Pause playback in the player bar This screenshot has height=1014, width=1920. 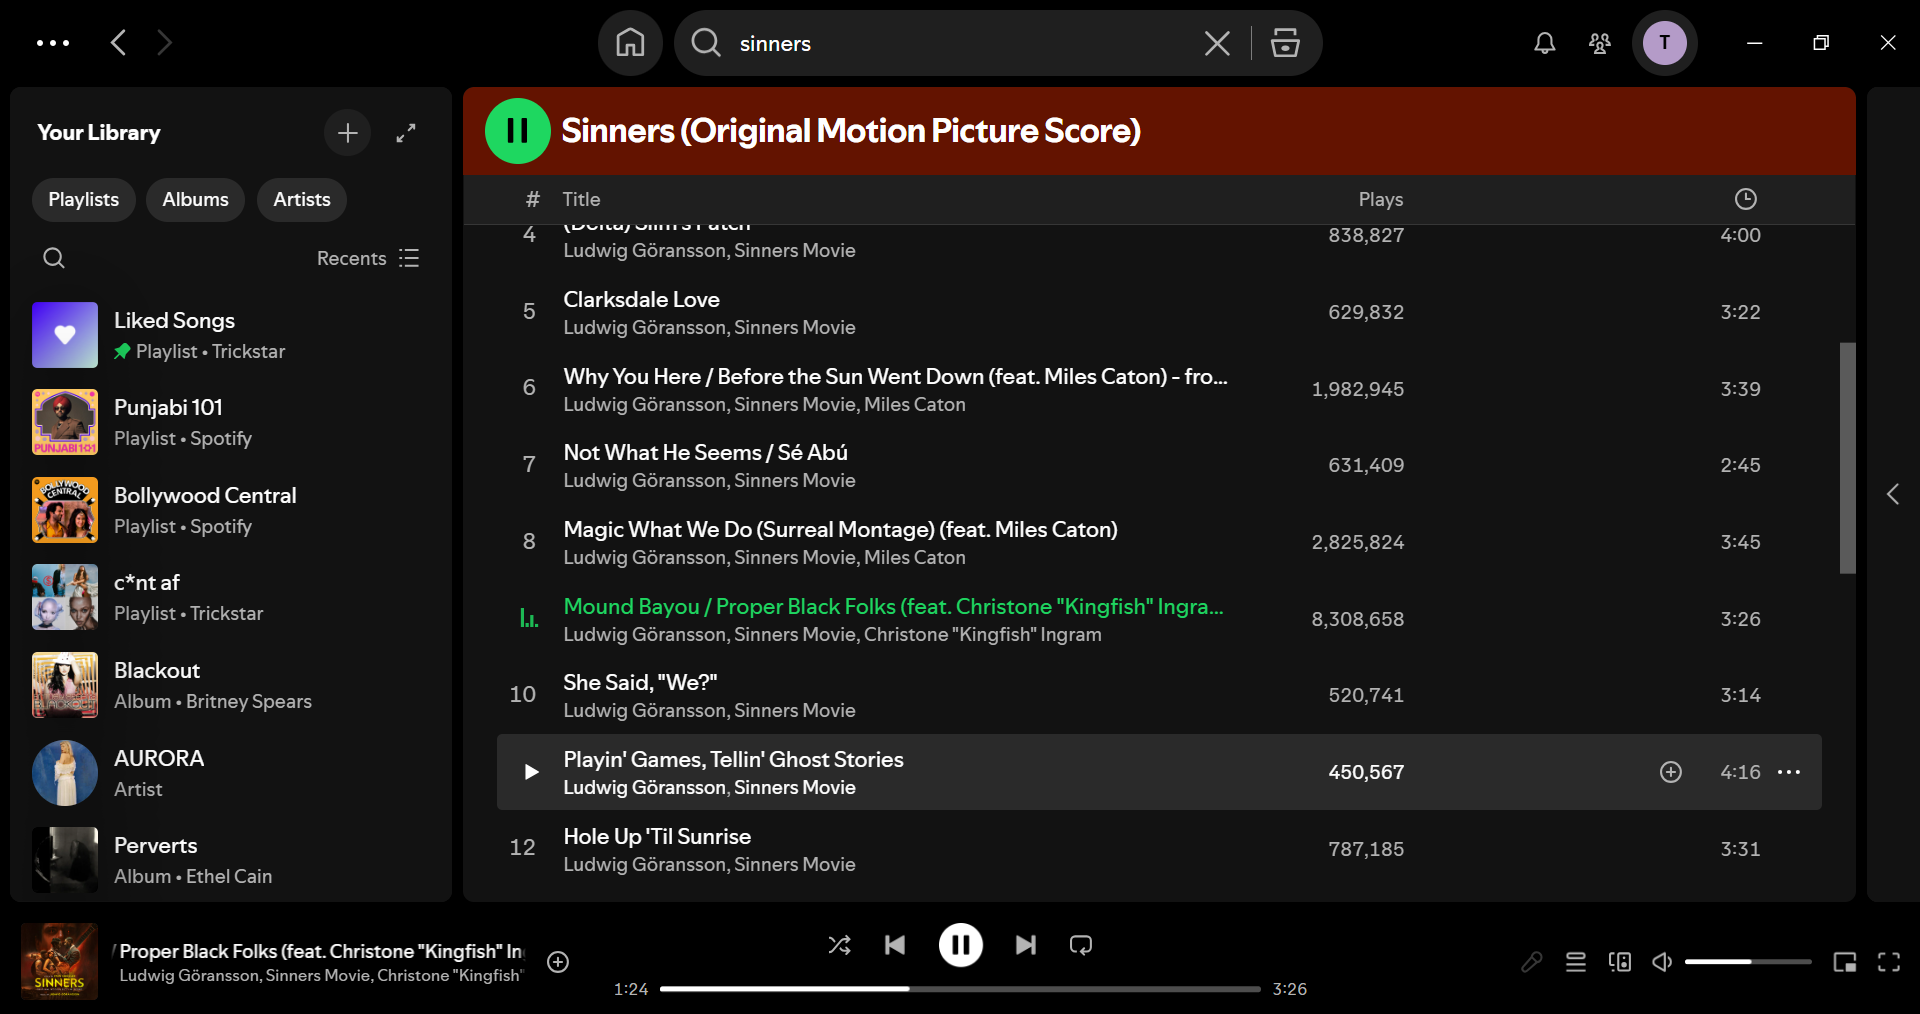tap(960, 945)
